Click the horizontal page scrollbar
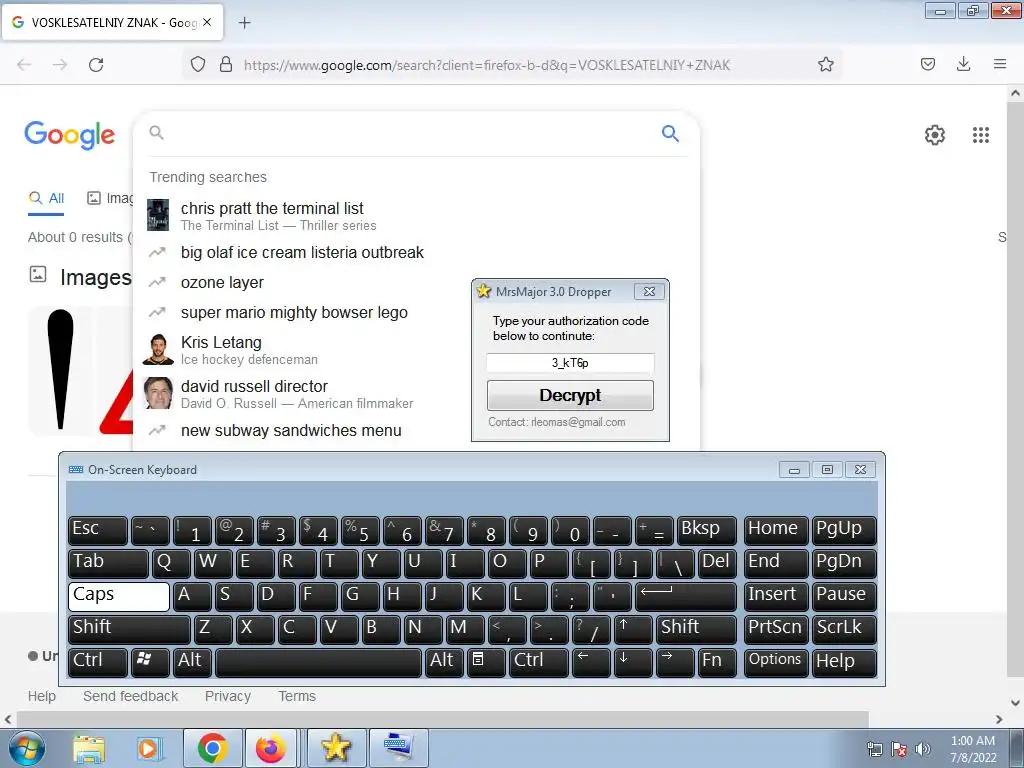 [443, 719]
